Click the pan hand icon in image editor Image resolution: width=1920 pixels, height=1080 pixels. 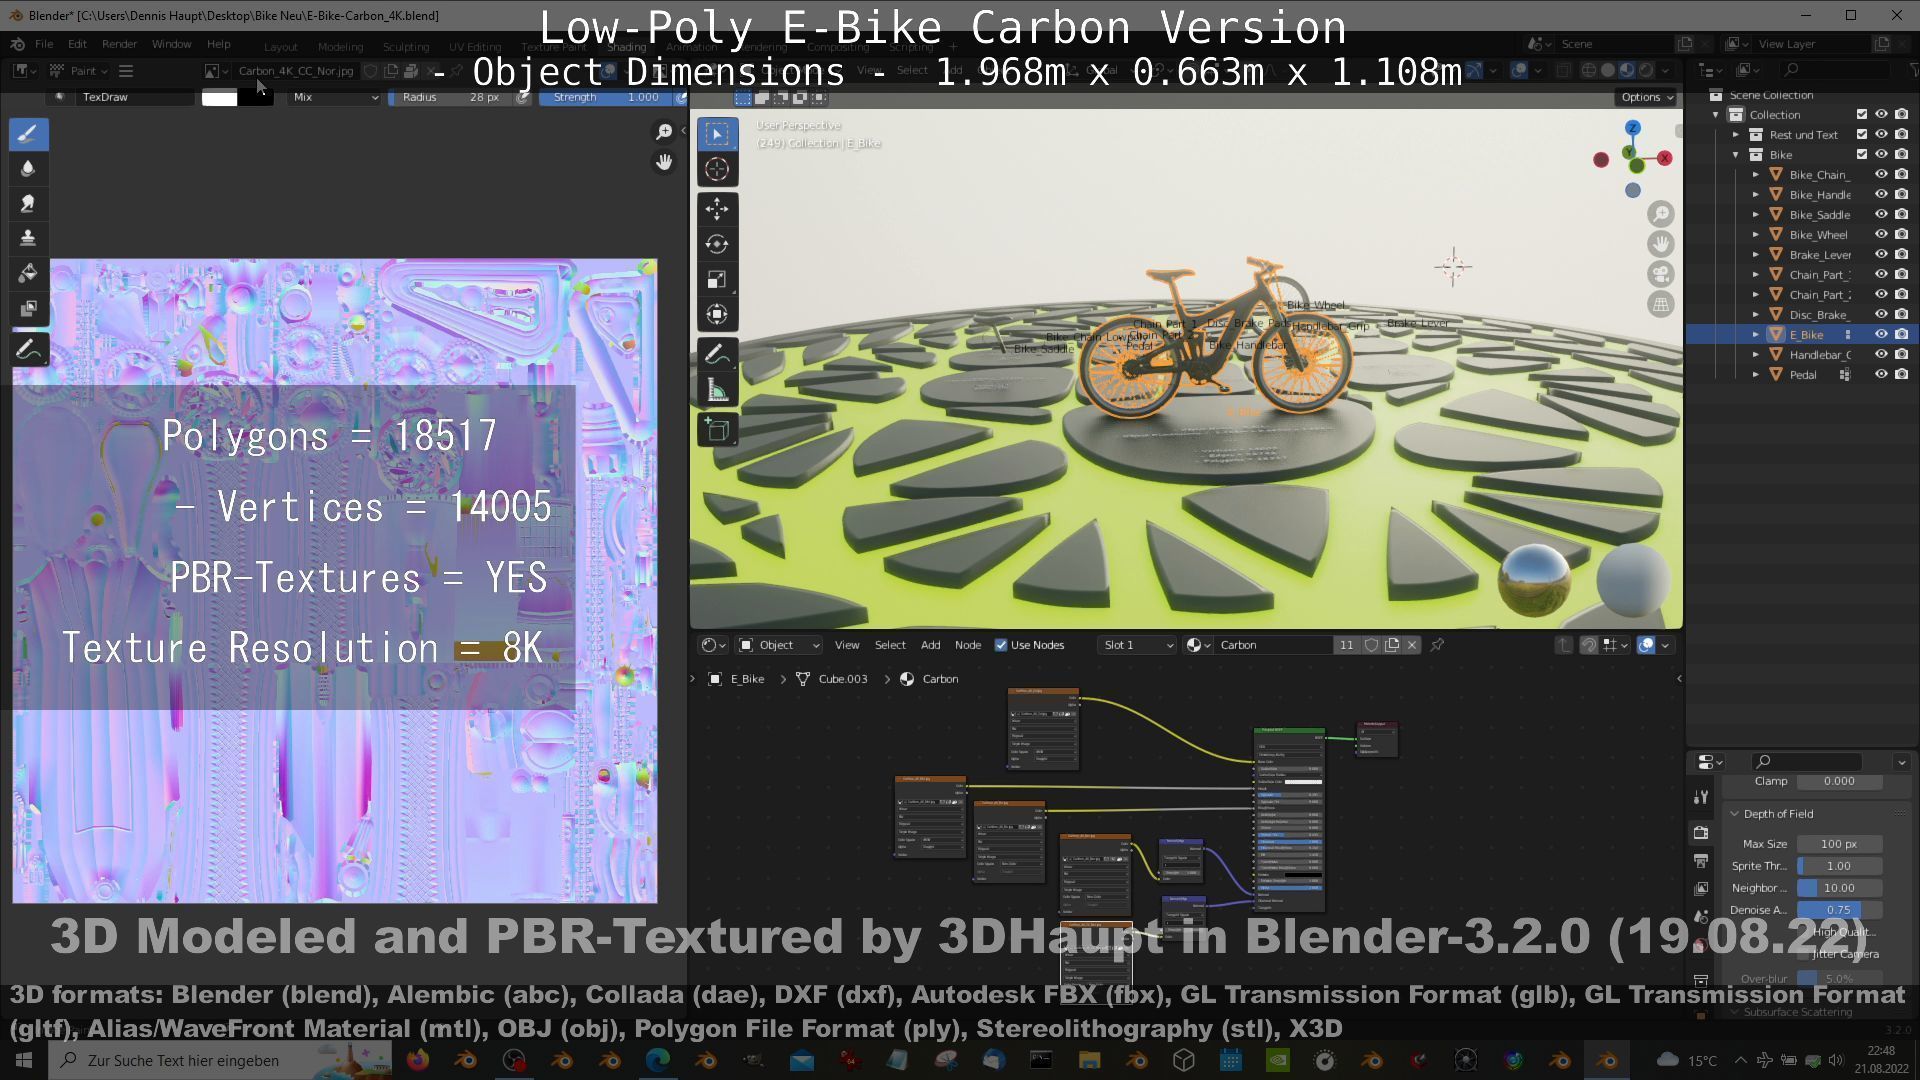[664, 162]
